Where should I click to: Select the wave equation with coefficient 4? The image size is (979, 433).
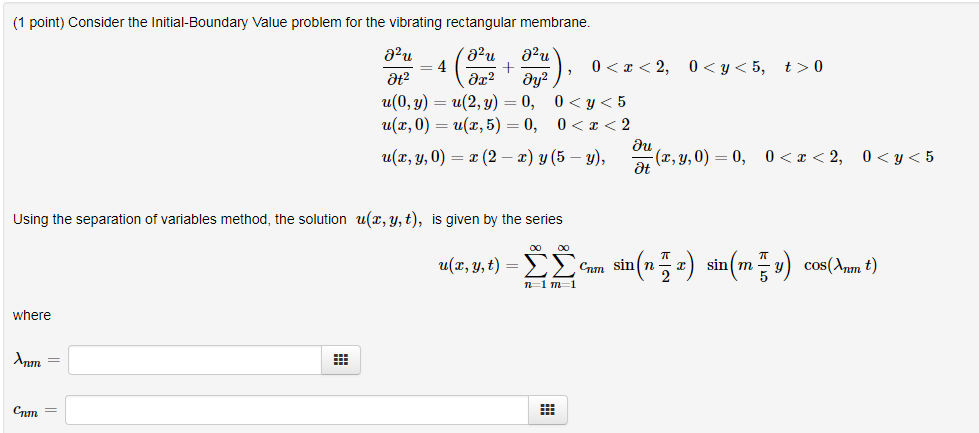(x=475, y=67)
